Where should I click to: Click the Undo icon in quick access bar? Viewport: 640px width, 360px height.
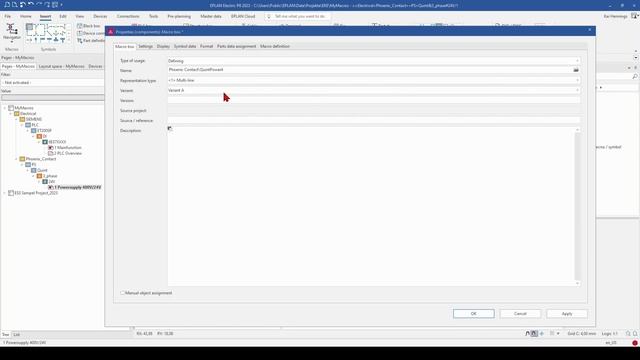31,5
